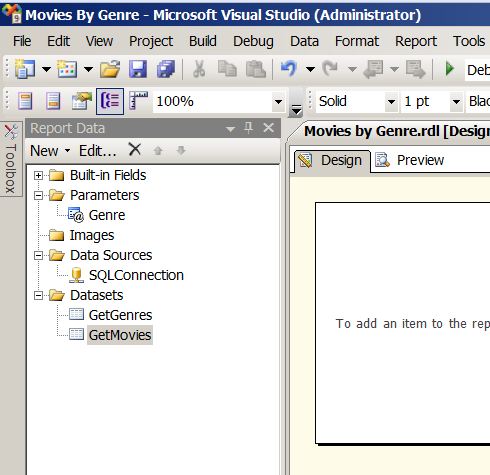This screenshot has width=490, height=475.
Task: Toggle auto-hide pin on Report Data panel
Action: tap(249, 128)
